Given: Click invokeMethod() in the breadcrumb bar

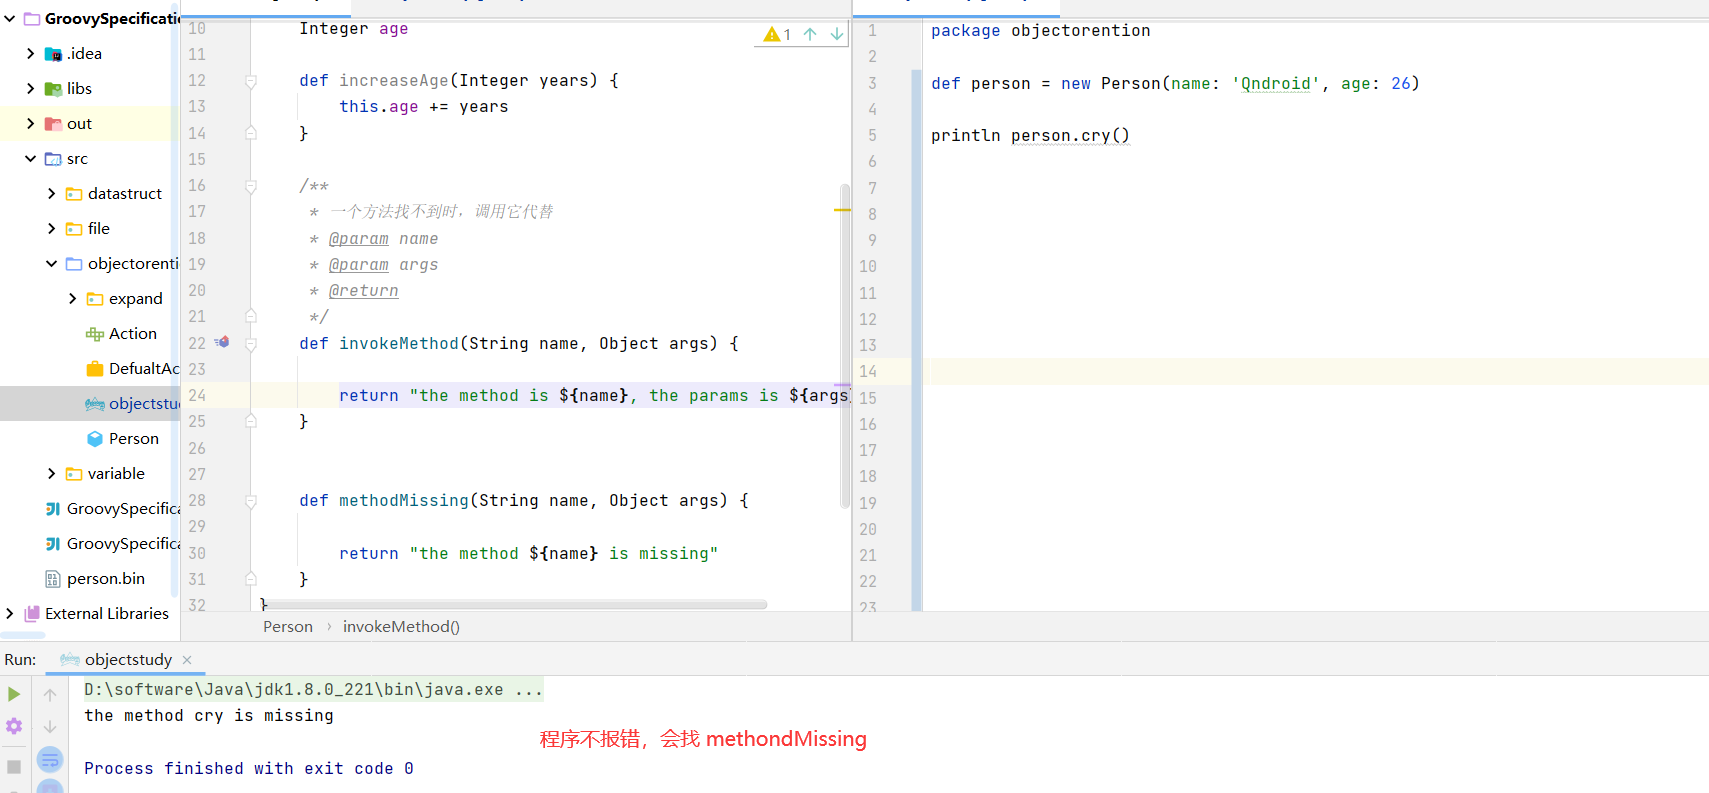Looking at the screenshot, I should pos(401,627).
